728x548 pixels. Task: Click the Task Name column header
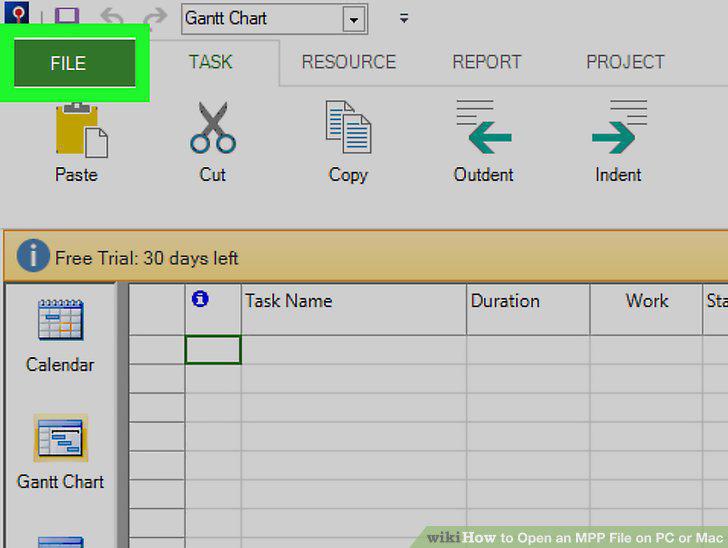pyautogui.click(x=354, y=309)
